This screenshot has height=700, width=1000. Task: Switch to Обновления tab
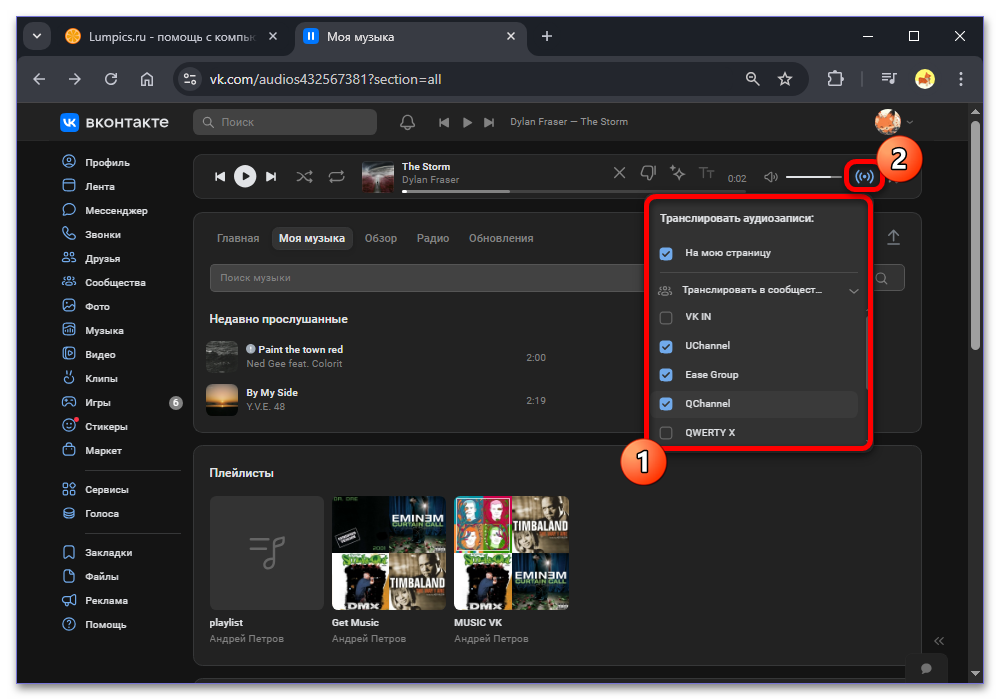pyautogui.click(x=501, y=238)
